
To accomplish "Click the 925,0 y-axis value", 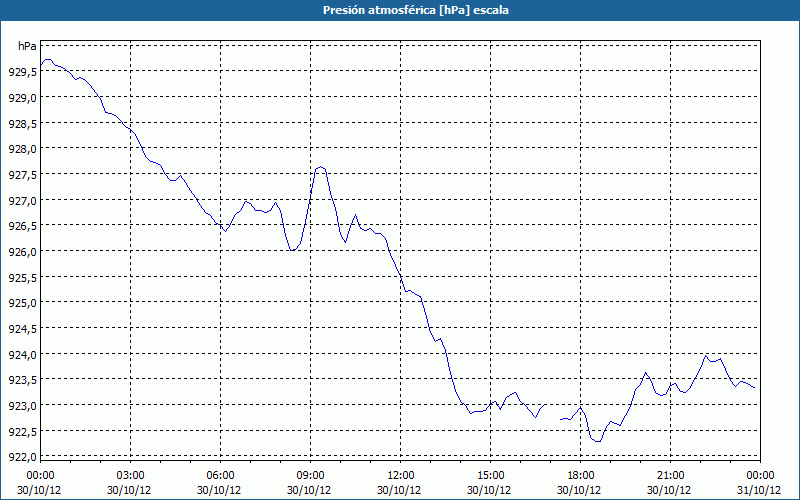I will [x=23, y=303].
